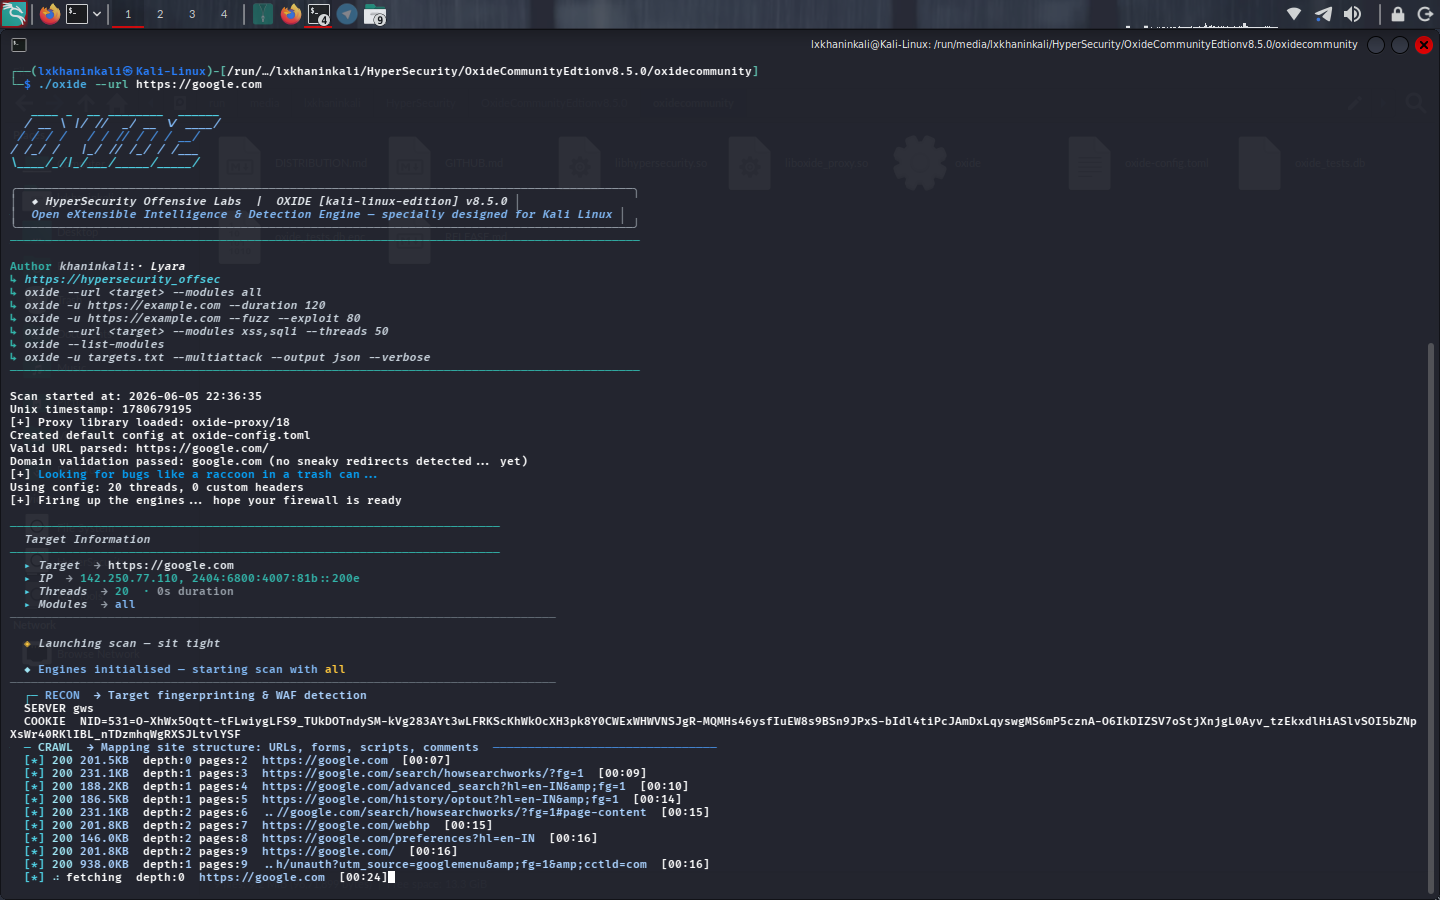Launch Firefox from the panel launcher beside Kali menu
The image size is (1440, 900).
click(x=49, y=14)
